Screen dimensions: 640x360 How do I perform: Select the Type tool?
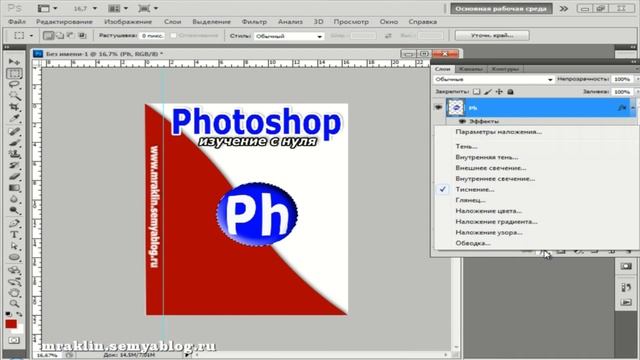(14, 235)
